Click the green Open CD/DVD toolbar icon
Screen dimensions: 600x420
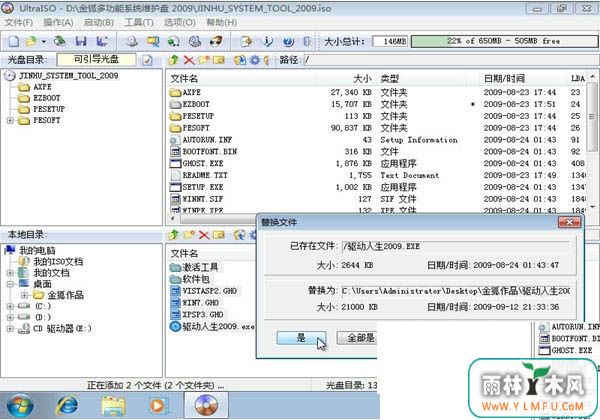(59, 41)
